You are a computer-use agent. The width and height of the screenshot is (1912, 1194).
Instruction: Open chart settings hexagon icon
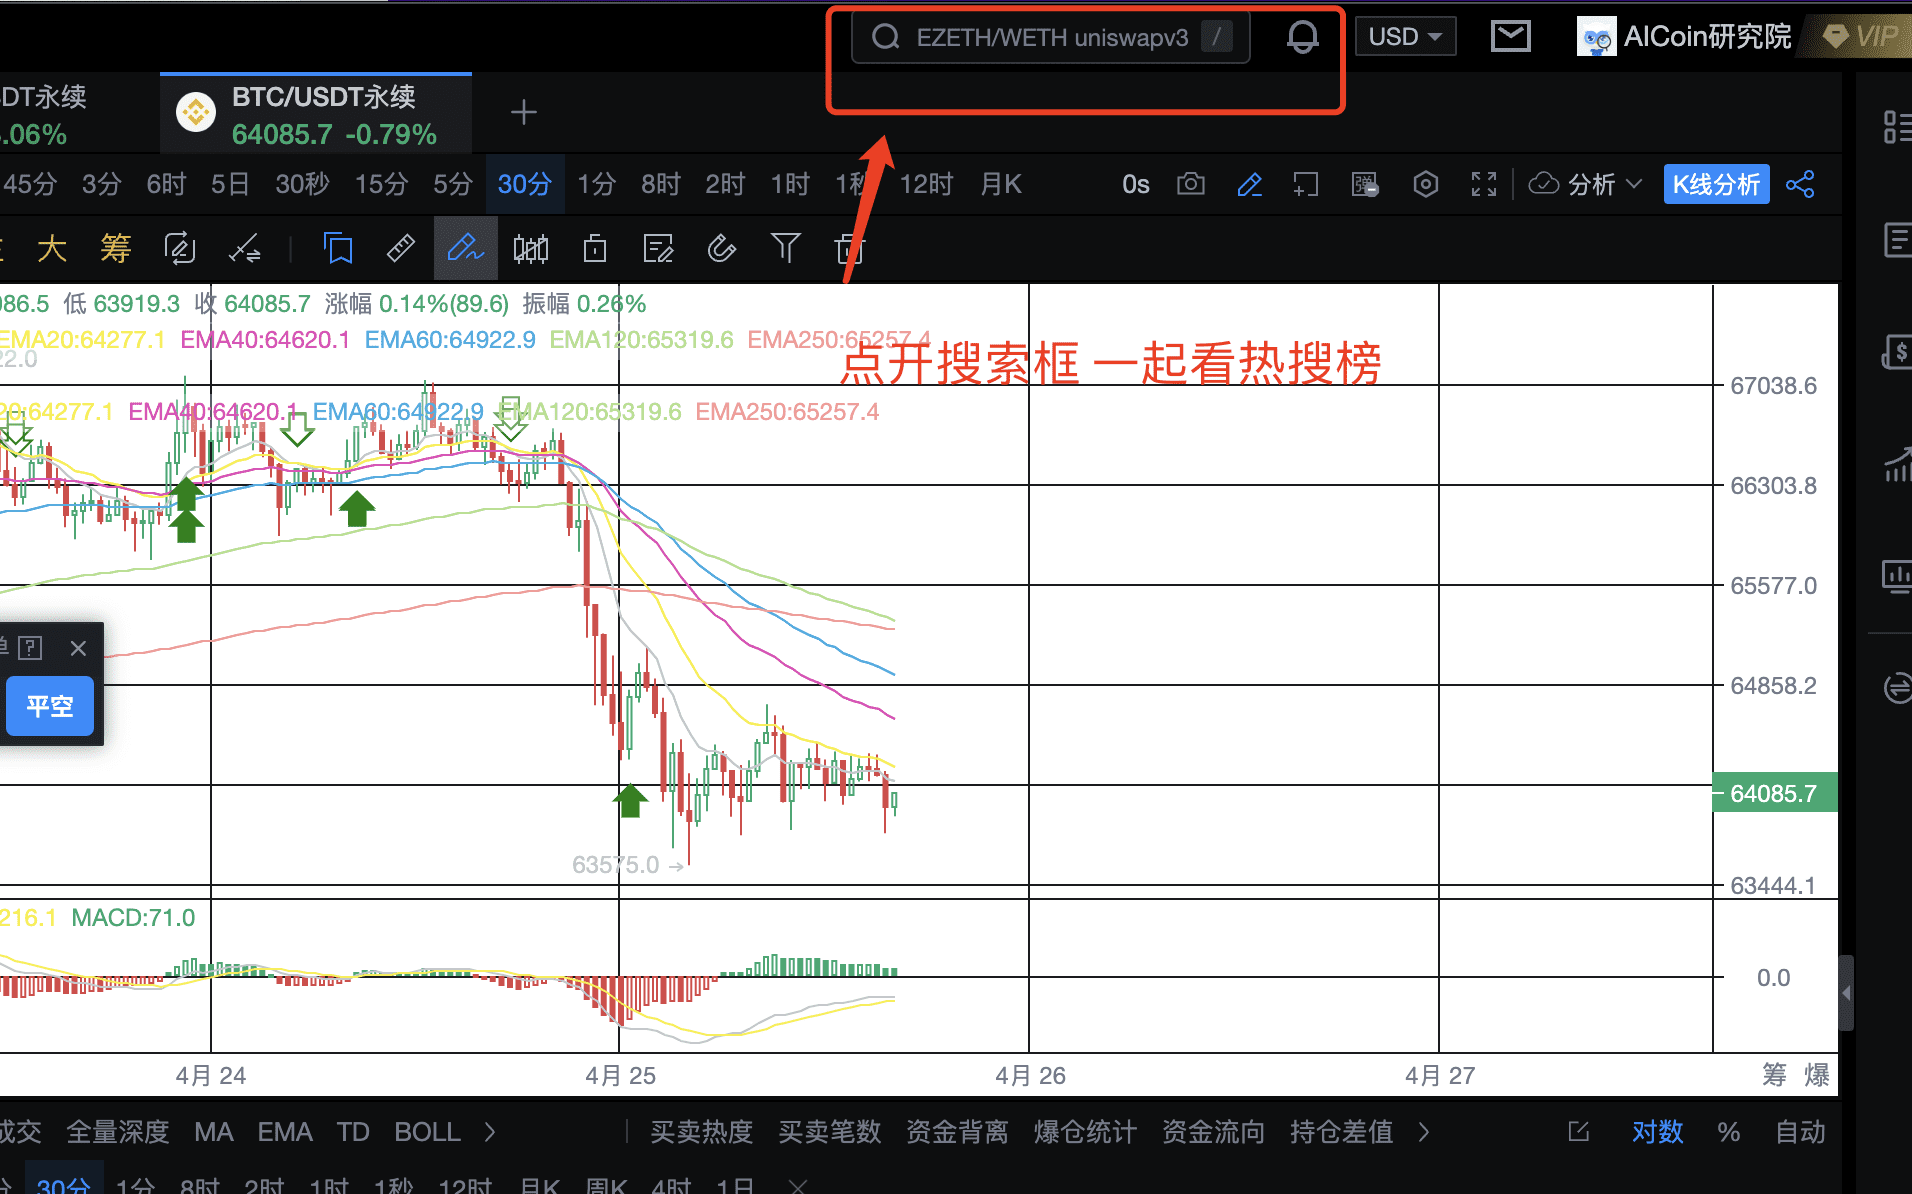point(1426,184)
